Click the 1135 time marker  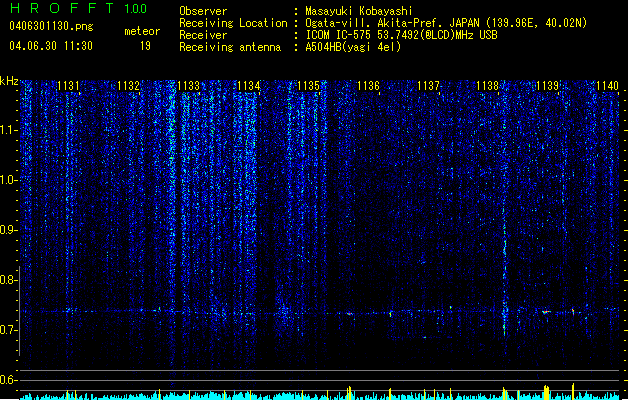(x=308, y=86)
